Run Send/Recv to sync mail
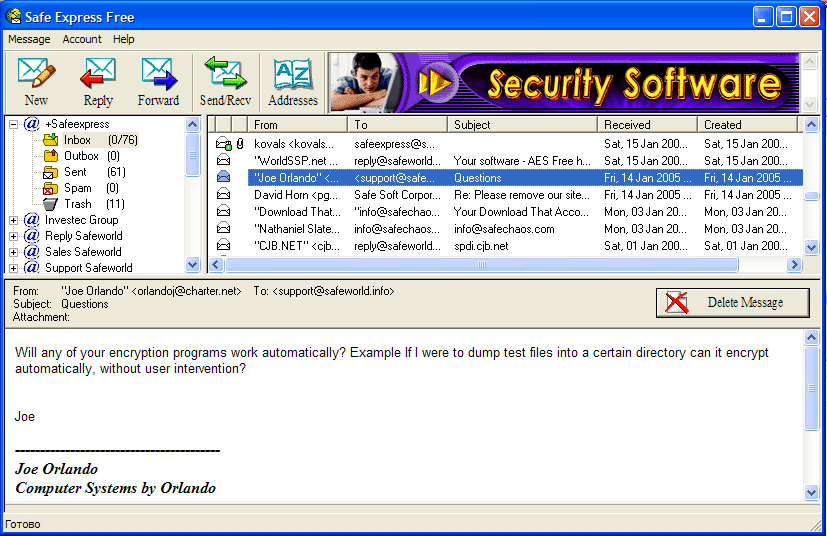Image resolution: width=827 pixels, height=536 pixels. coord(225,82)
